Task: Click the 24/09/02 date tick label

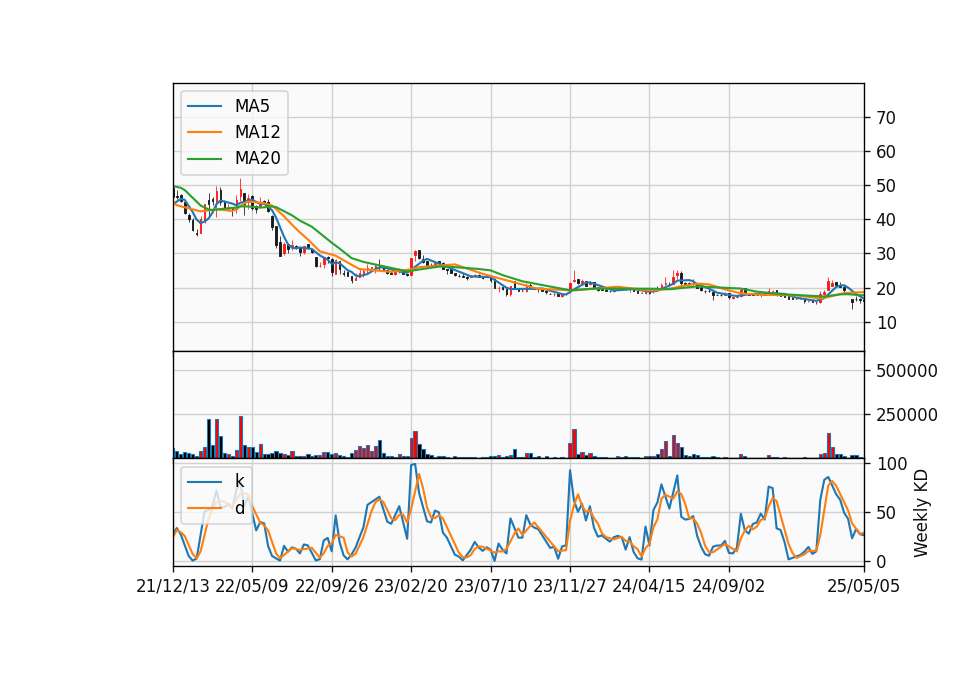Action: click(729, 587)
